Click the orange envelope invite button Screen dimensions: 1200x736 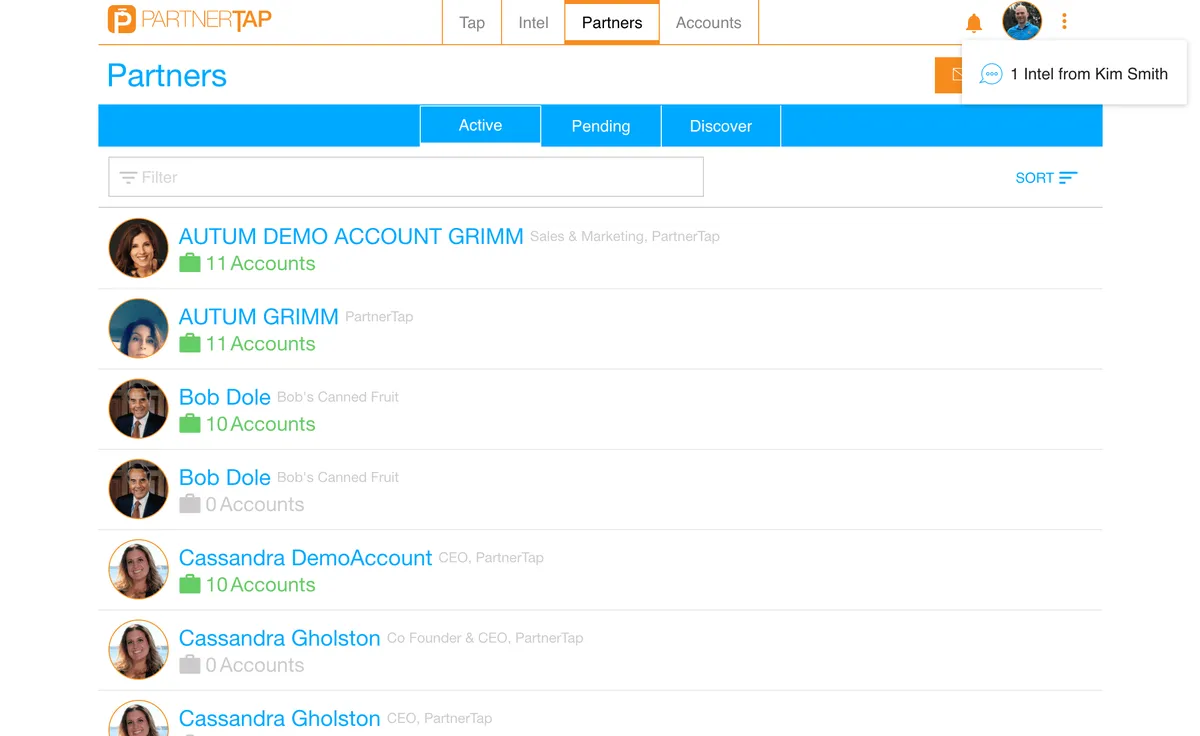[948, 75]
